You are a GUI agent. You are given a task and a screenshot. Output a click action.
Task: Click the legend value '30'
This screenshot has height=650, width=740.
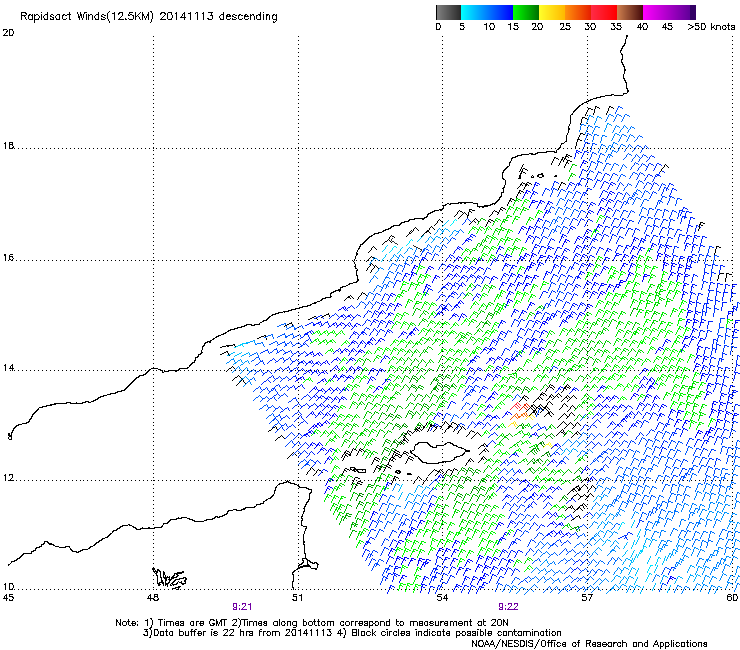pos(590,27)
